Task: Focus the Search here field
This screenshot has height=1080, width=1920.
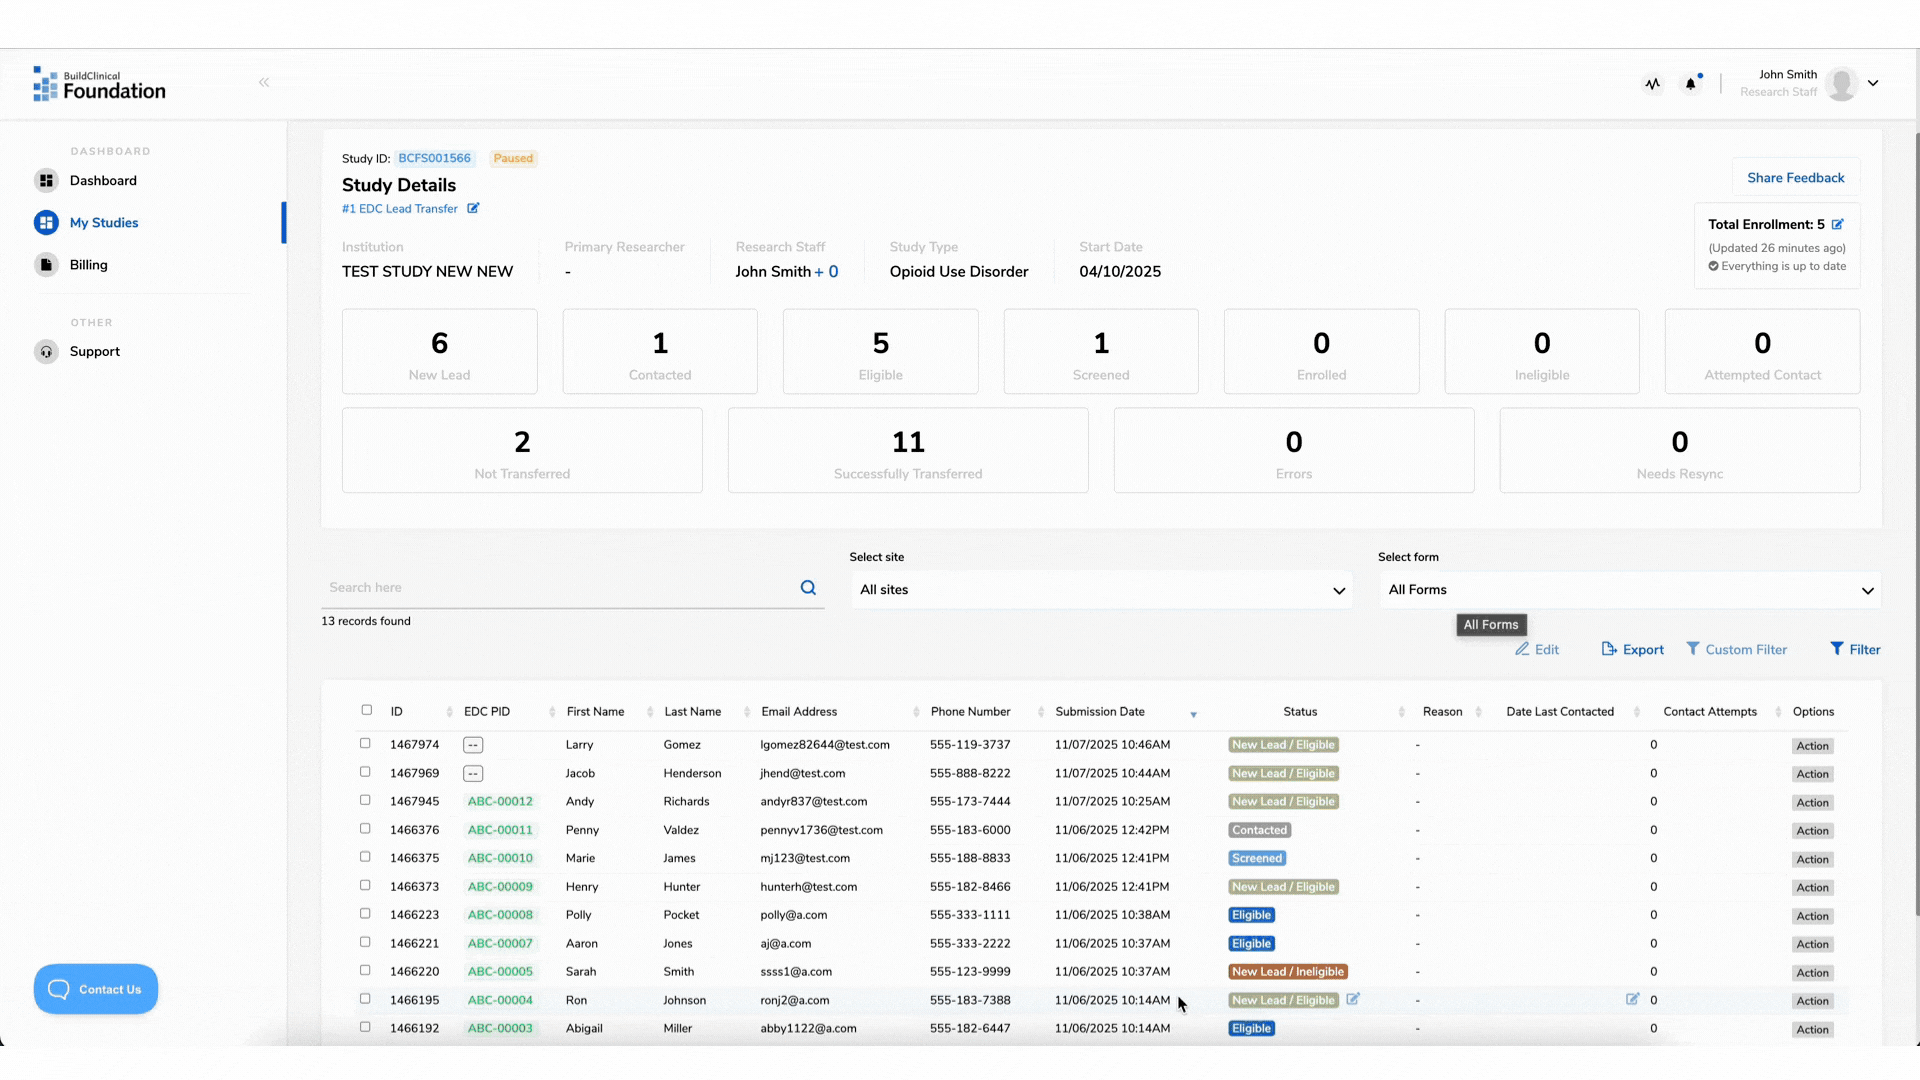Action: point(560,588)
